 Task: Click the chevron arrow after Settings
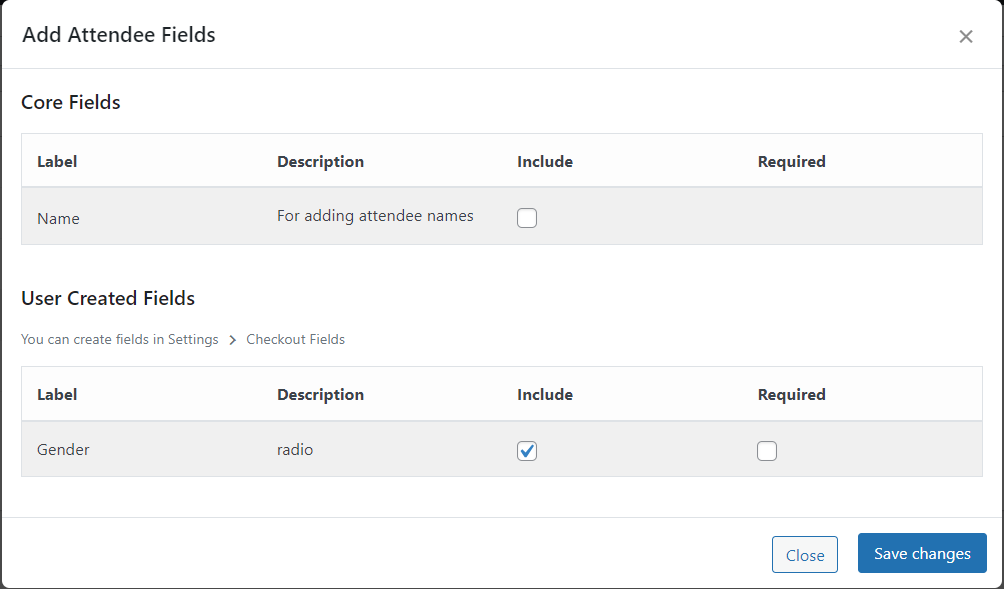232,340
